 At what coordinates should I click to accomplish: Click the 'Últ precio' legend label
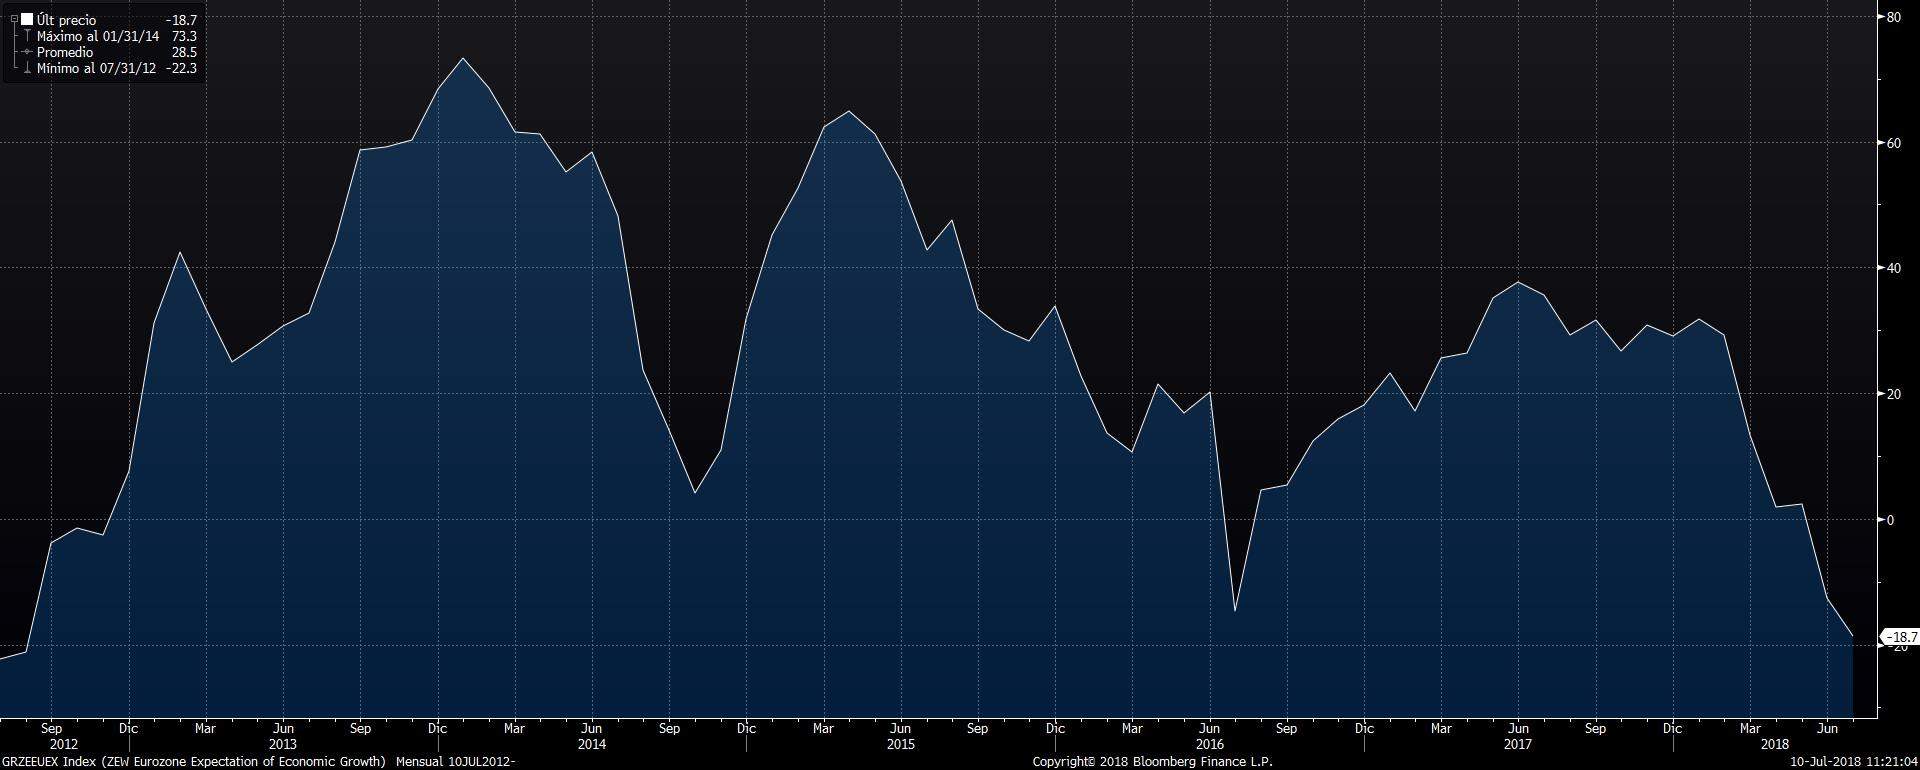[x=67, y=20]
